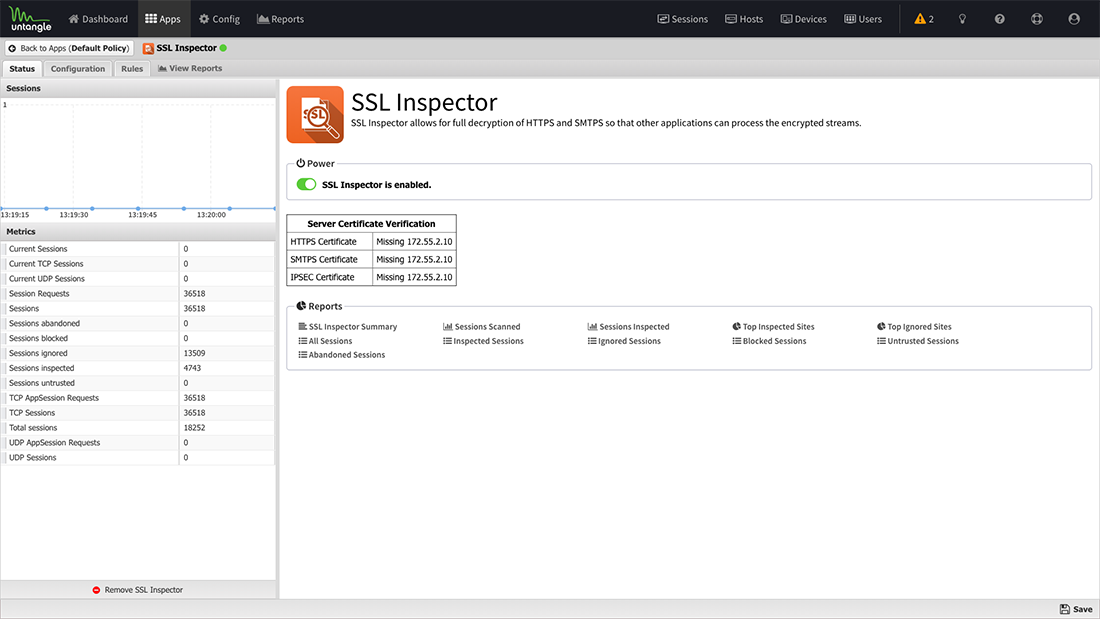The width and height of the screenshot is (1100, 619).
Task: Toggle the SSL Inspector power switch
Action: pyautogui.click(x=306, y=184)
